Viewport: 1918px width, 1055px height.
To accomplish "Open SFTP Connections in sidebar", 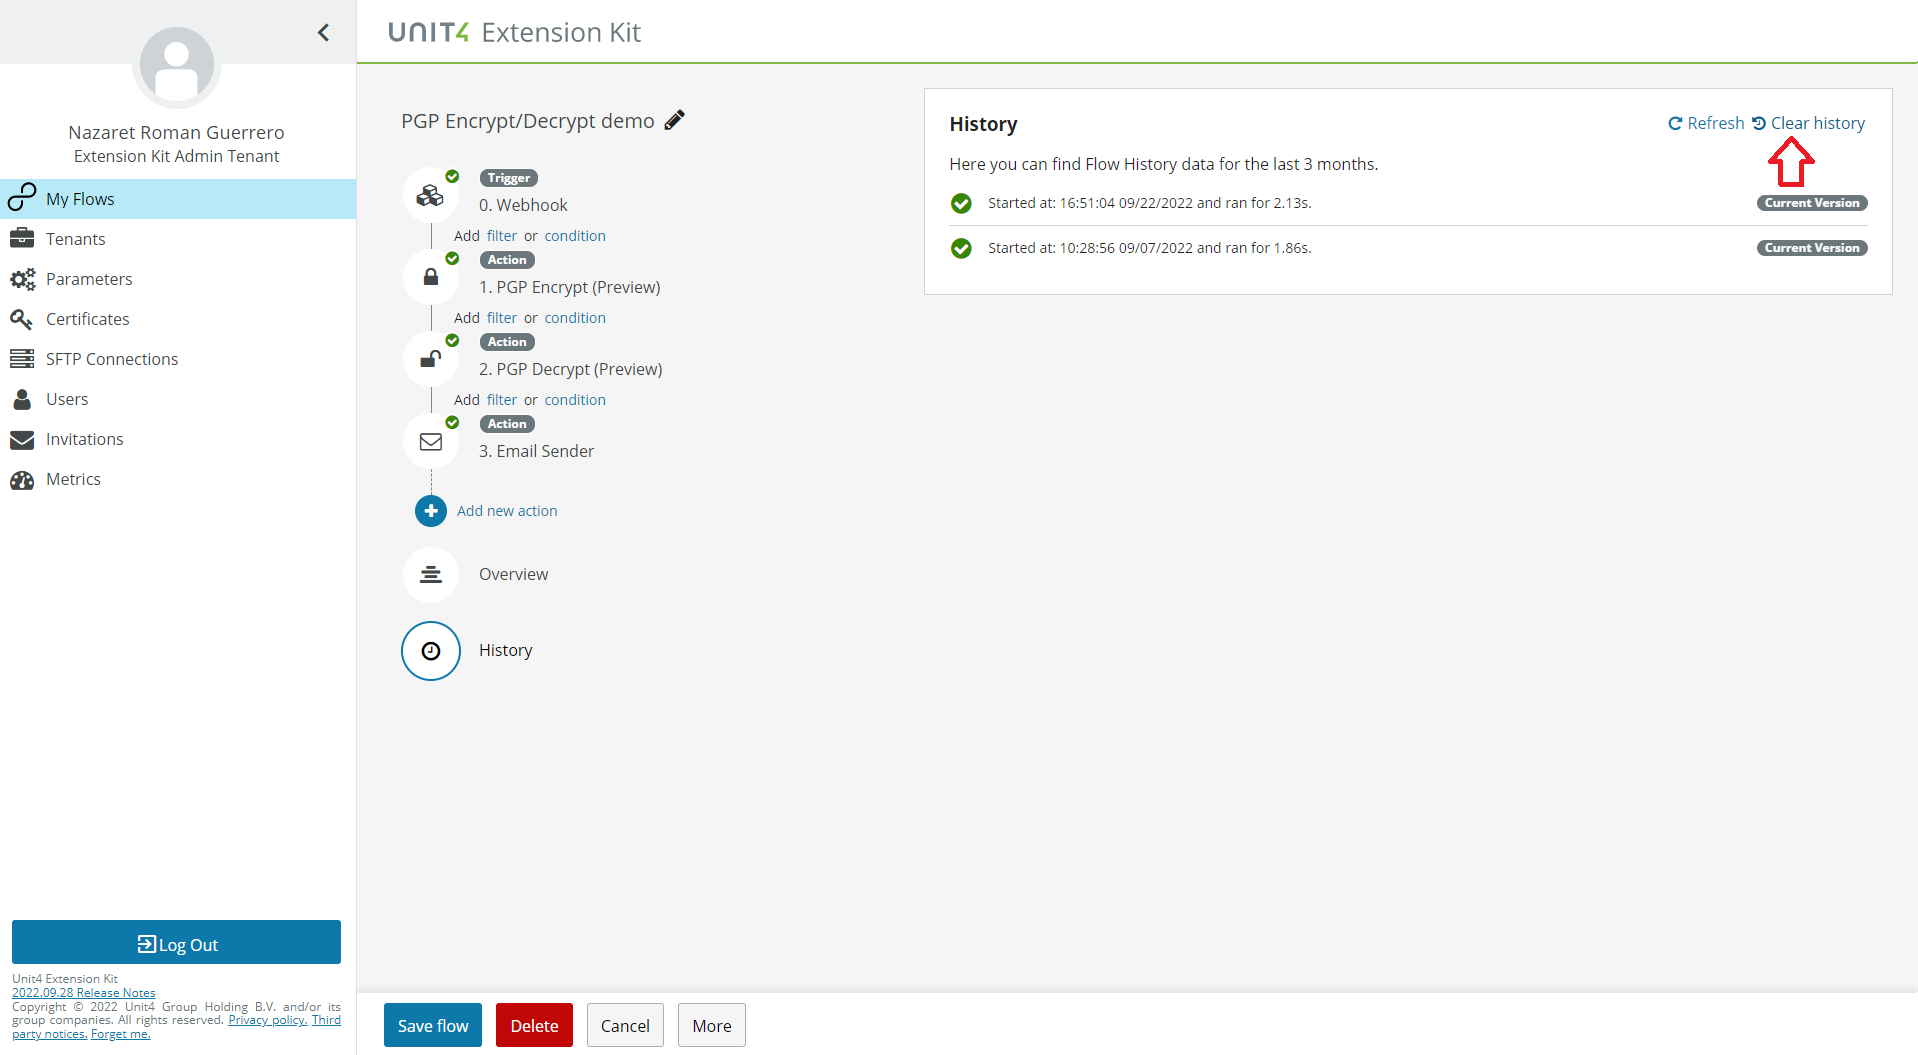I will (178, 359).
